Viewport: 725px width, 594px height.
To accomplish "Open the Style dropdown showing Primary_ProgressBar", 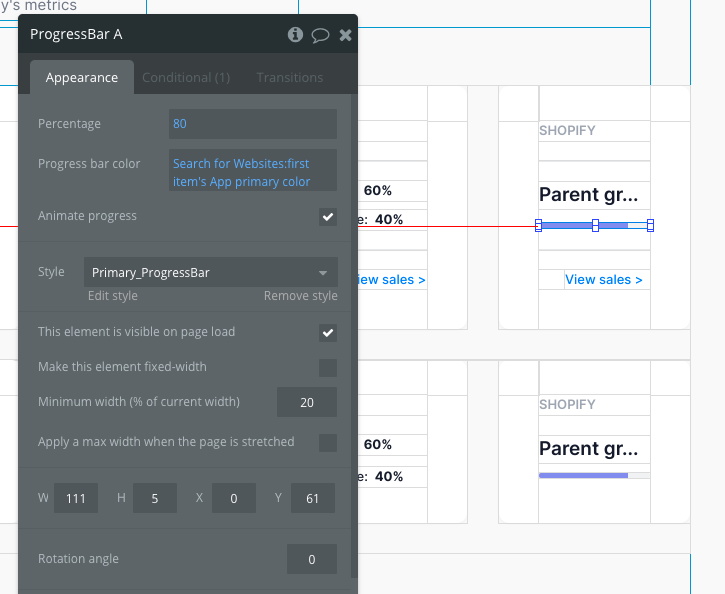I will 211,272.
